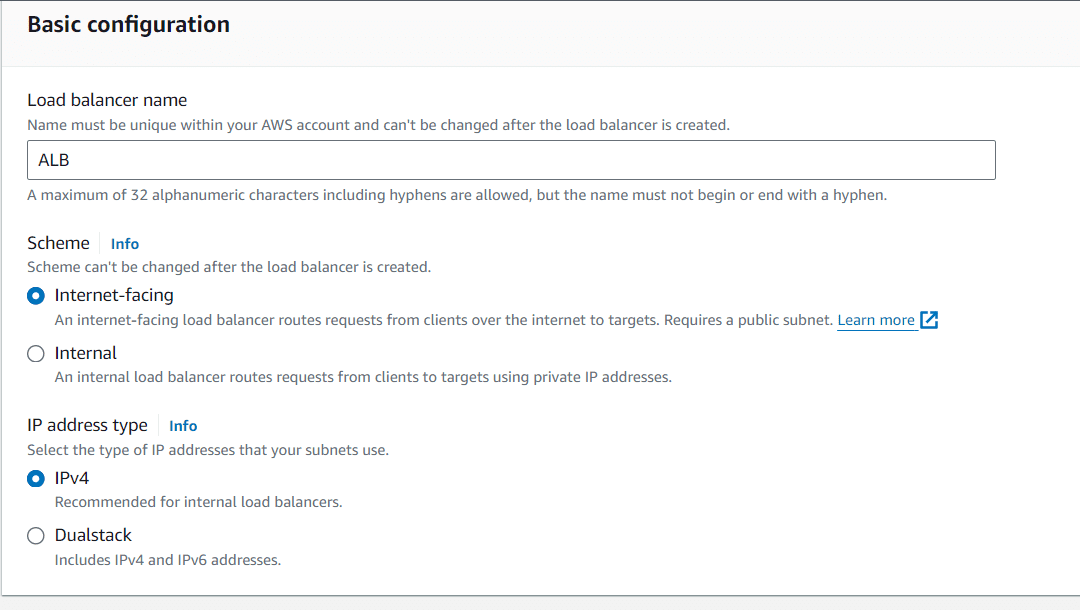
Task: Select the Internal scheme radio button
Action: pyautogui.click(x=36, y=353)
